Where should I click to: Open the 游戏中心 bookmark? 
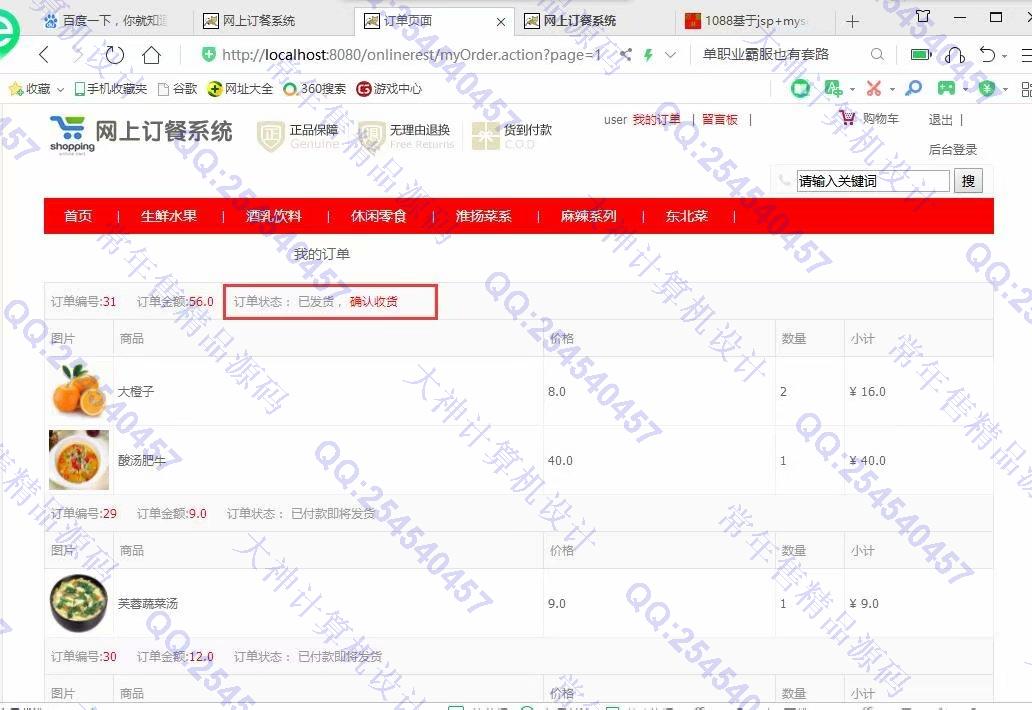pos(389,89)
